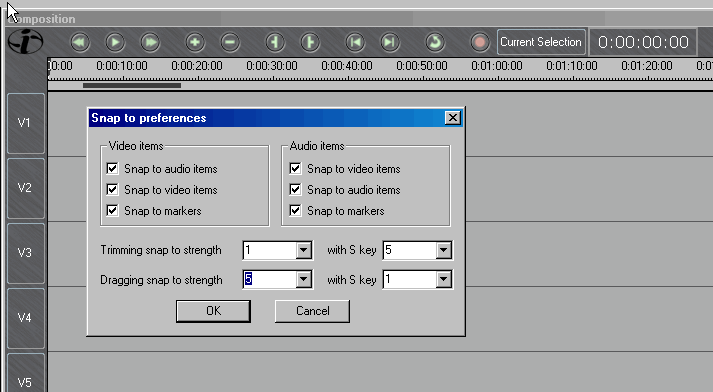Uncheck Video items Snap to markers

(112, 211)
